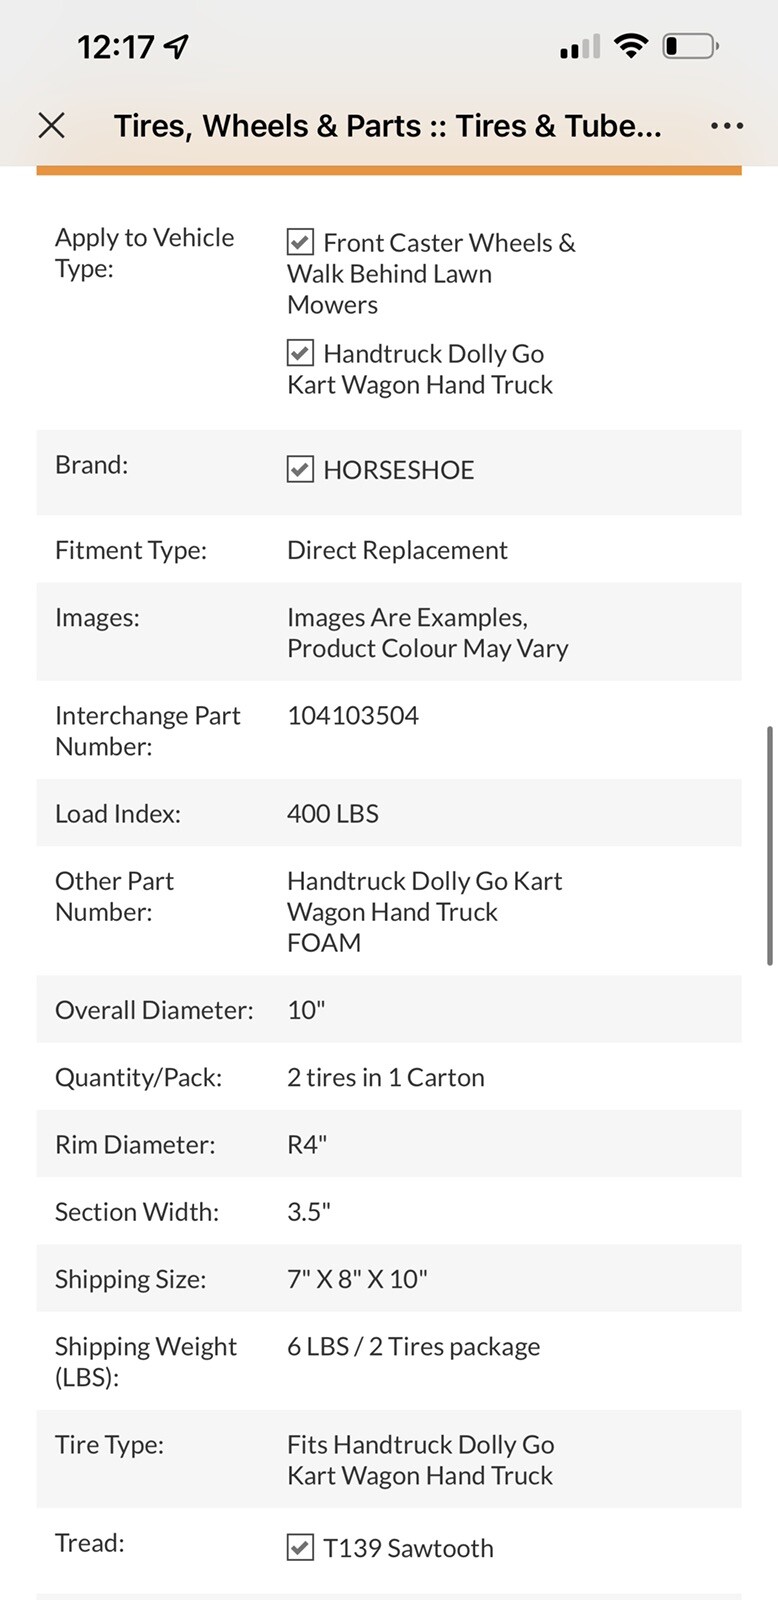Toggle the T139 Sawtooth tread checkbox
Screen dimensions: 778x1600
(x=300, y=1547)
